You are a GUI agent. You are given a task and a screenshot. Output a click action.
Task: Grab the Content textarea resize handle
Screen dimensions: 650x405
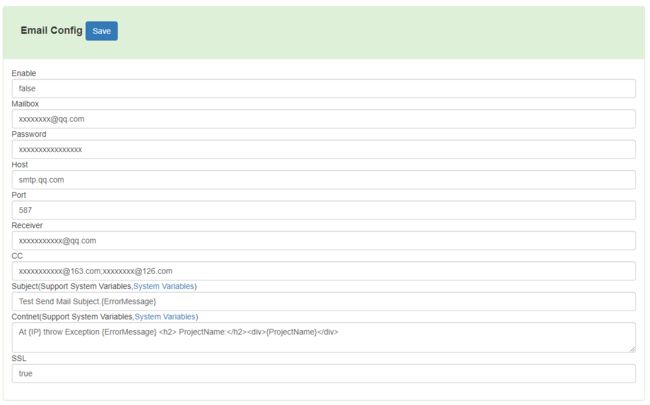pyautogui.click(x=632, y=349)
